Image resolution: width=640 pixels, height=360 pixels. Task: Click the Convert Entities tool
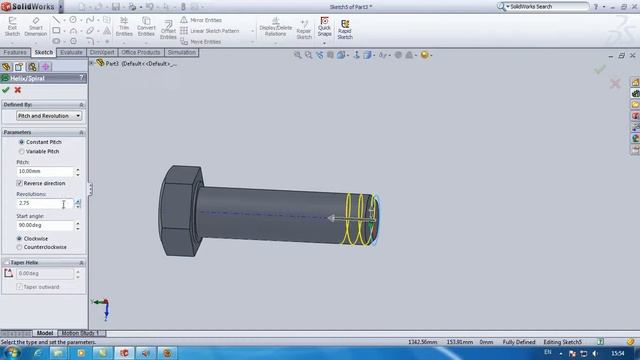(146, 27)
